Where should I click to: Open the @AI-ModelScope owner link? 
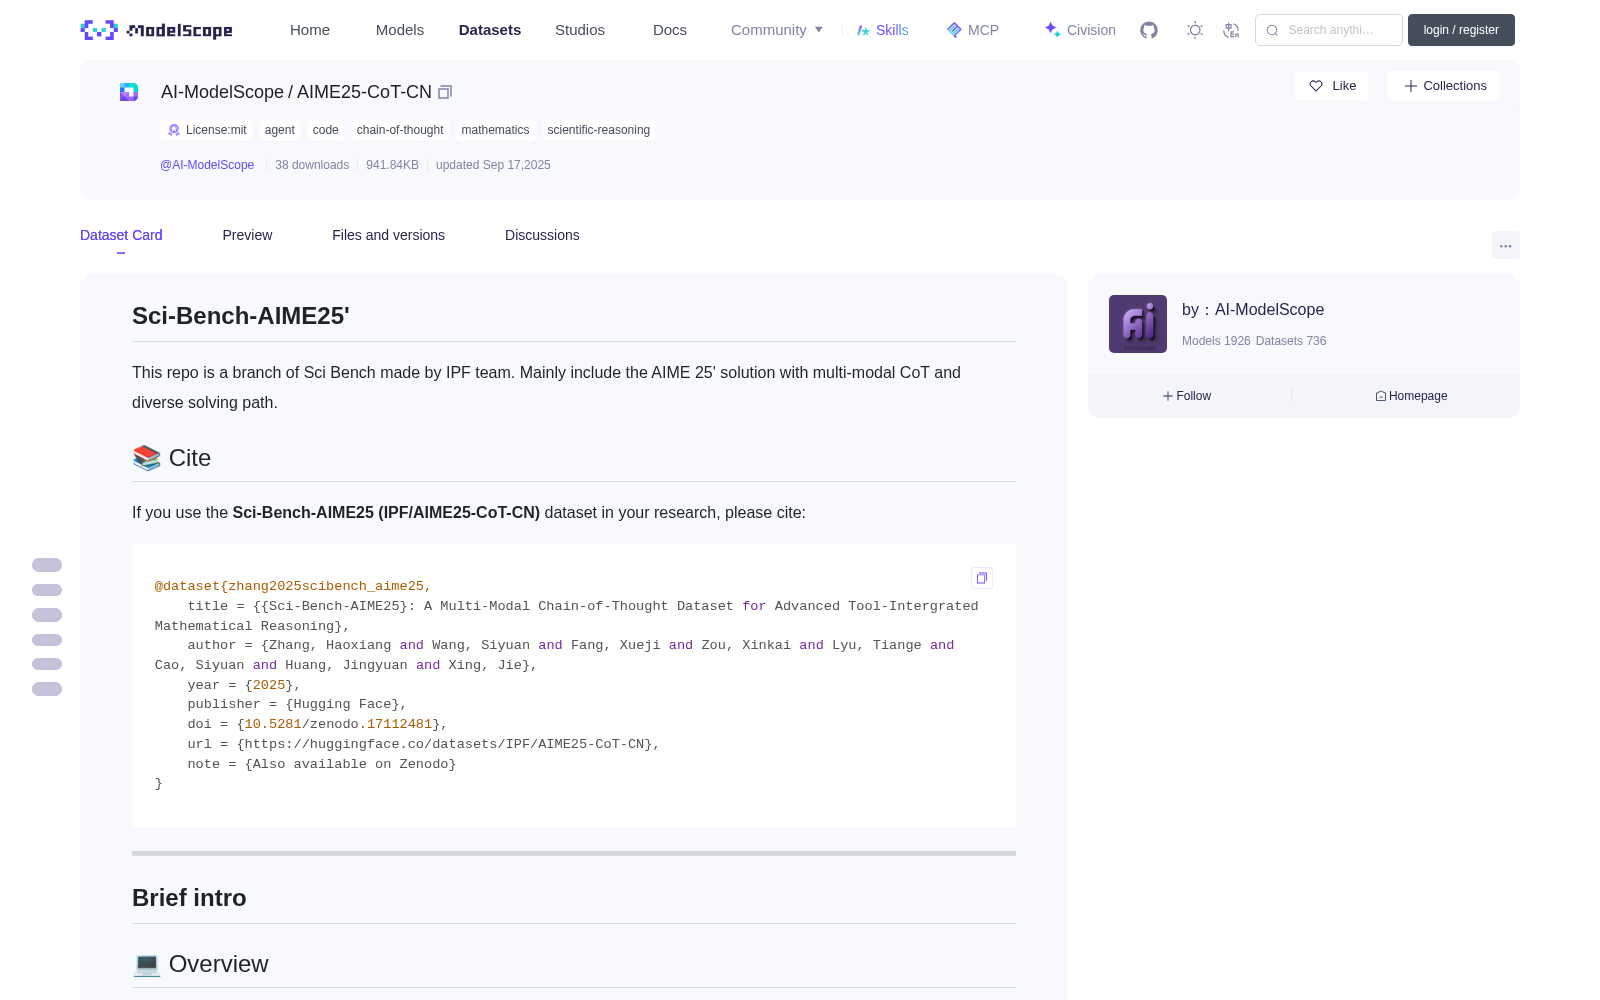pyautogui.click(x=207, y=165)
